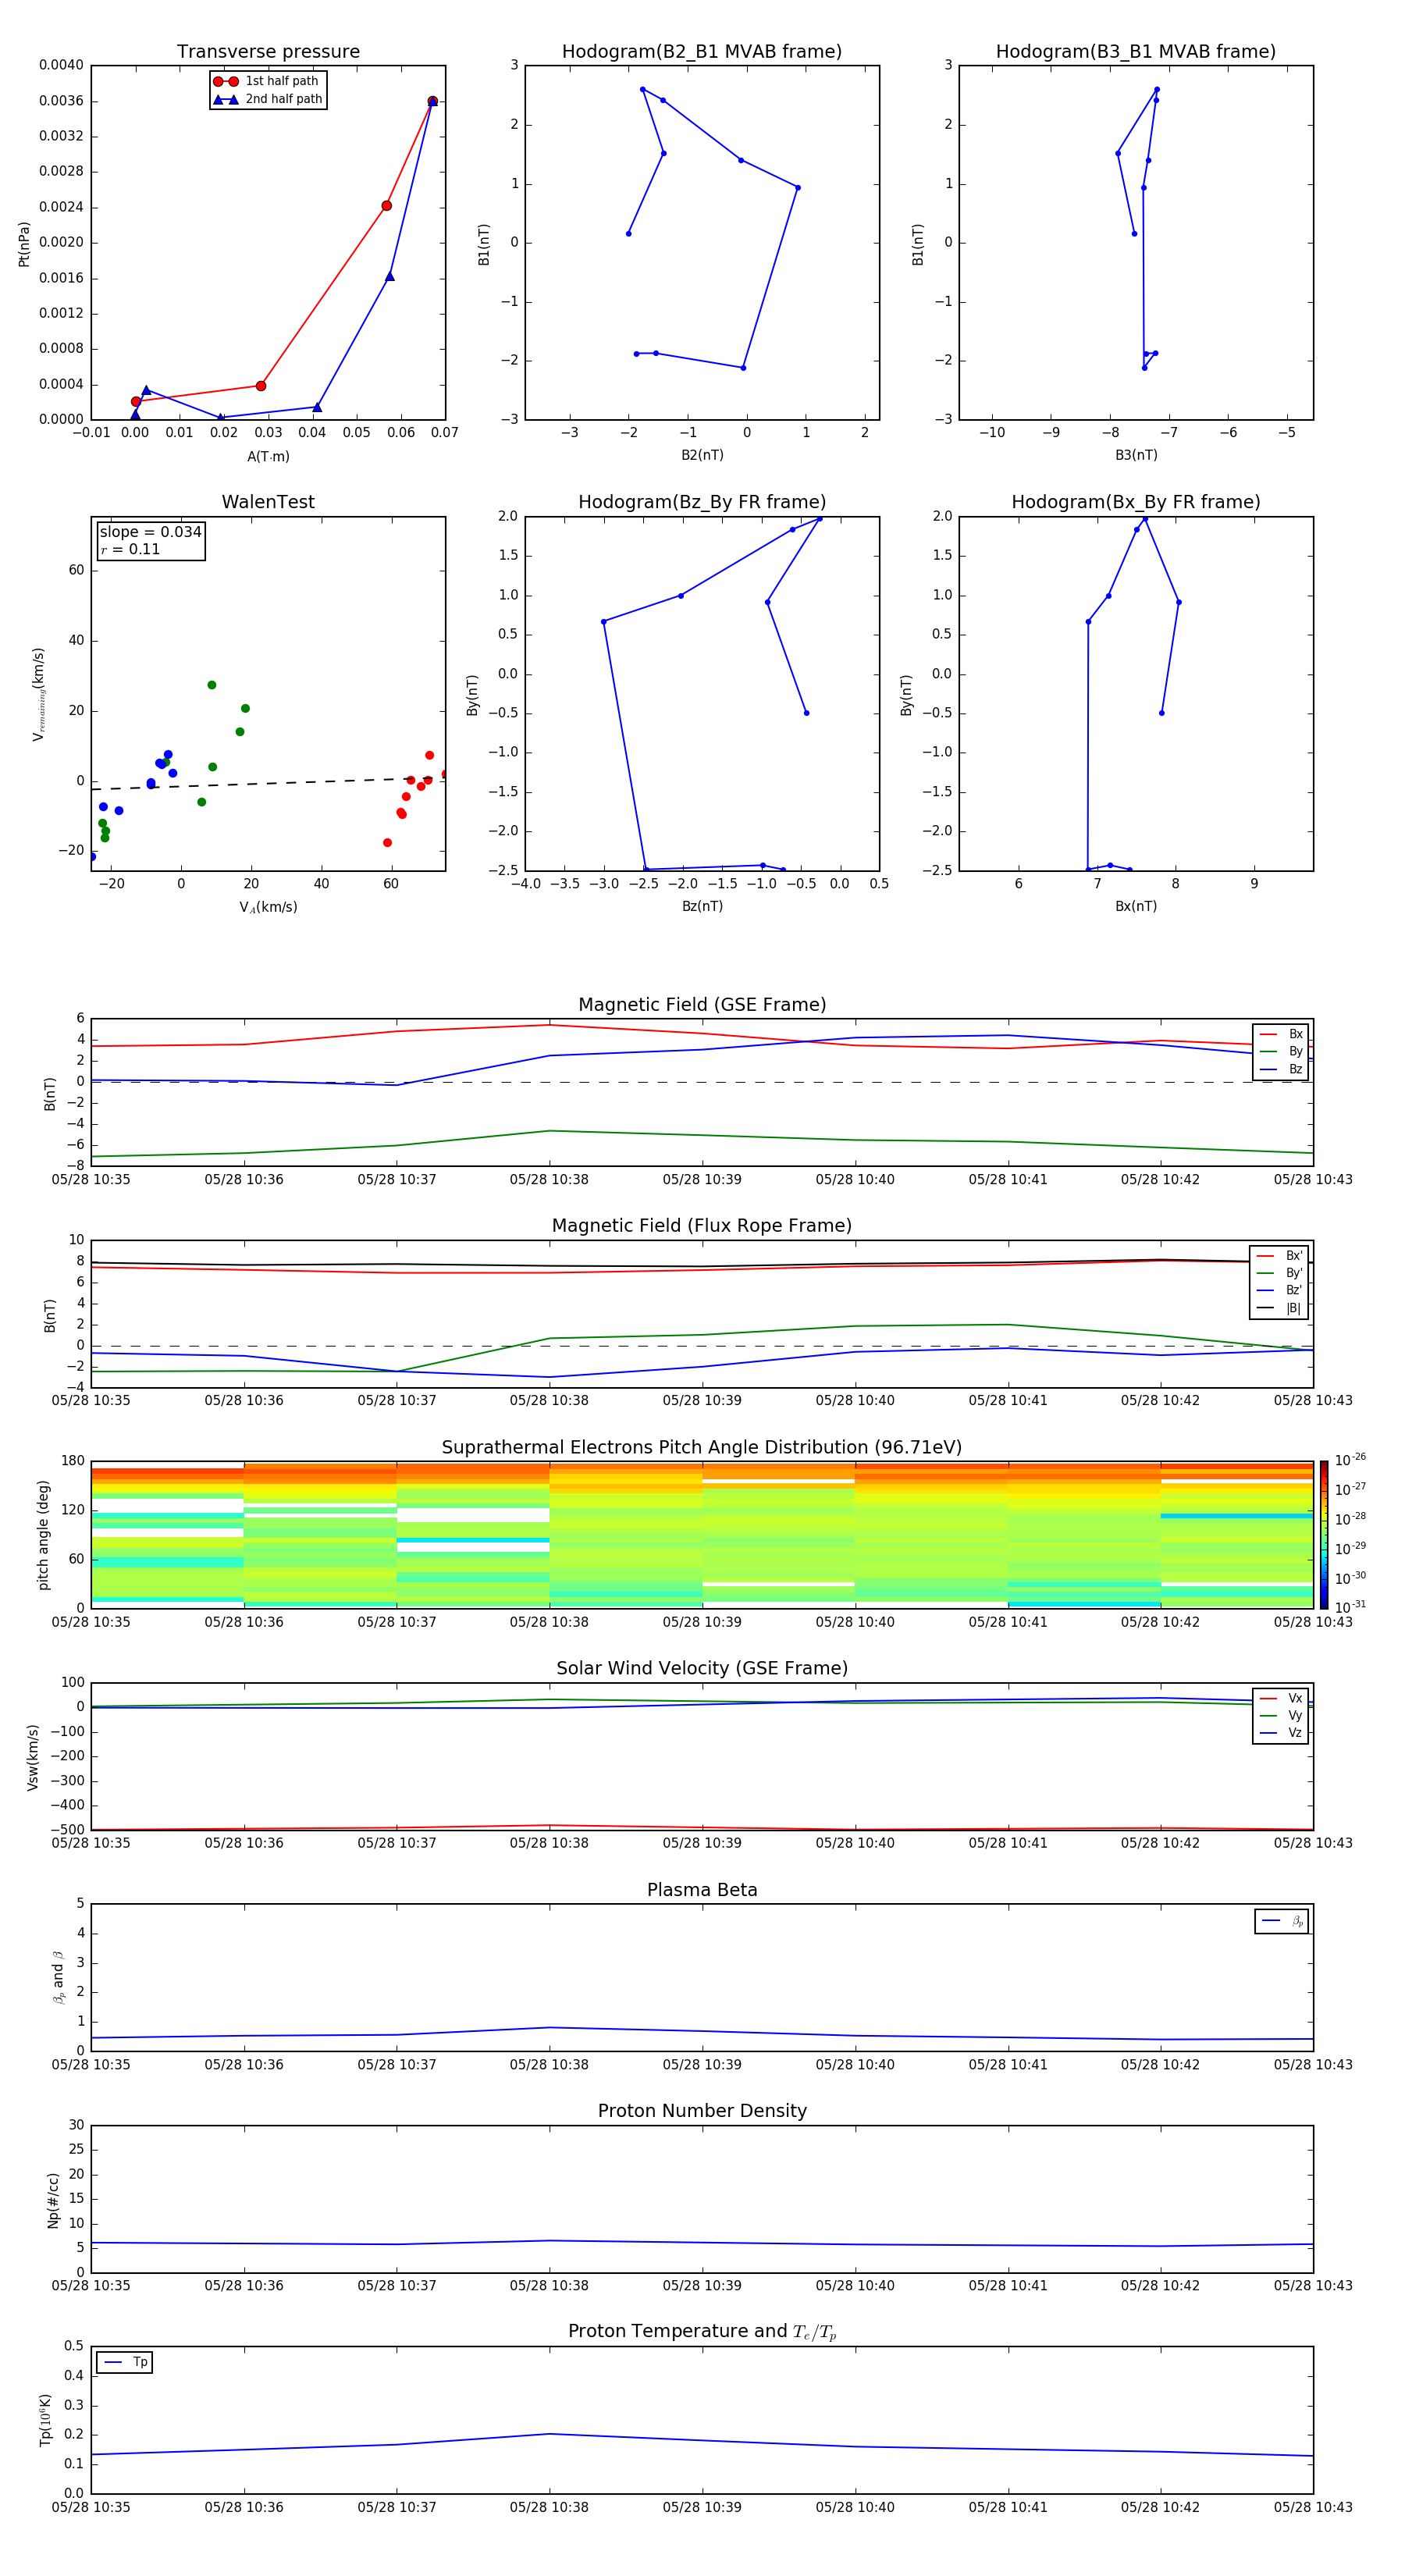Click the 'Vx' entry in velocity legend
Viewport: 1405px width, 2576px height.
point(1281,1698)
